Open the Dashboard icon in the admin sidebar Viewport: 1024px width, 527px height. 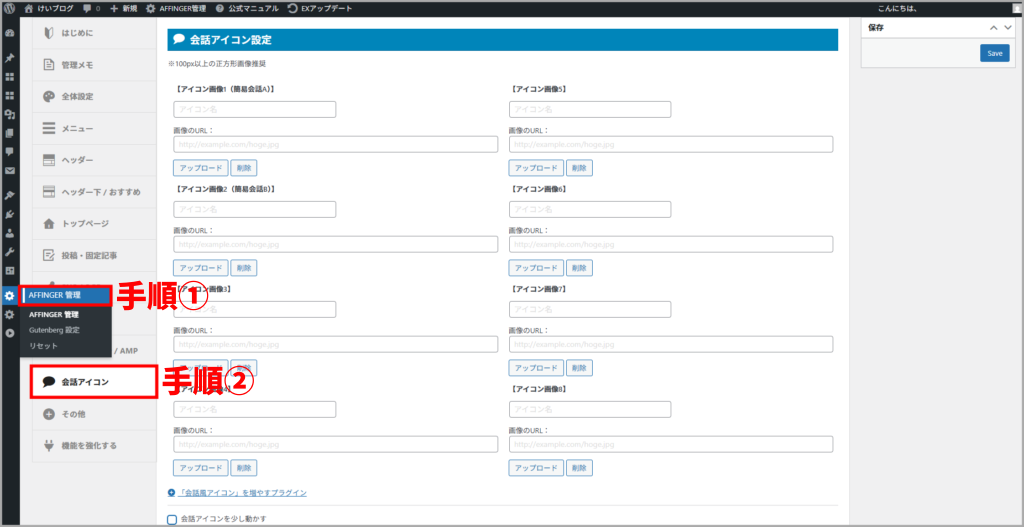(x=9, y=33)
